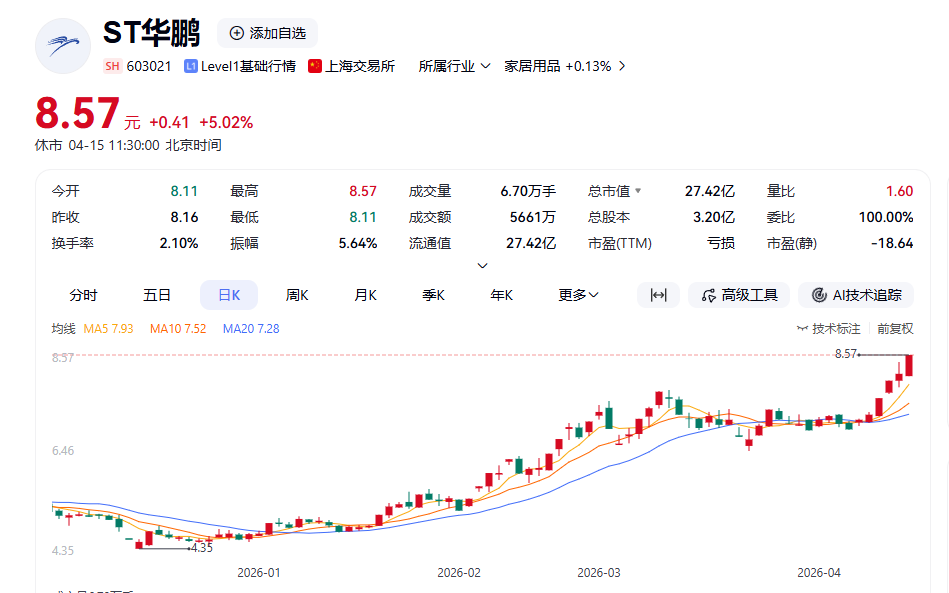Click the current price 8.57 元
The height and width of the screenshot is (593, 949).
coord(87,114)
